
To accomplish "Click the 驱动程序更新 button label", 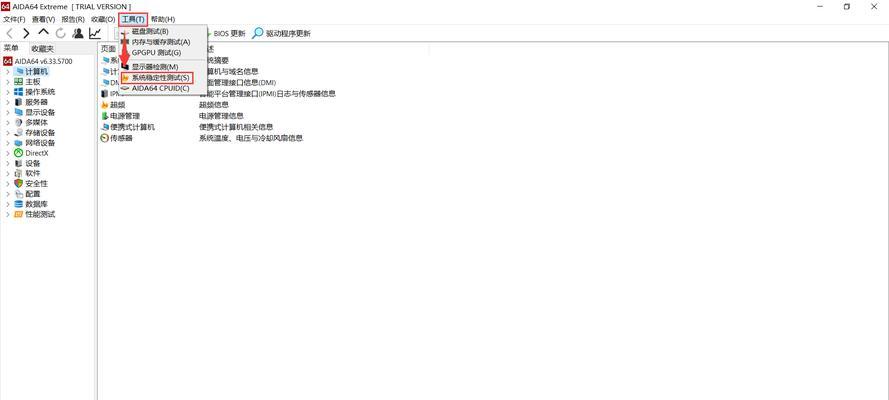I will 288,33.
